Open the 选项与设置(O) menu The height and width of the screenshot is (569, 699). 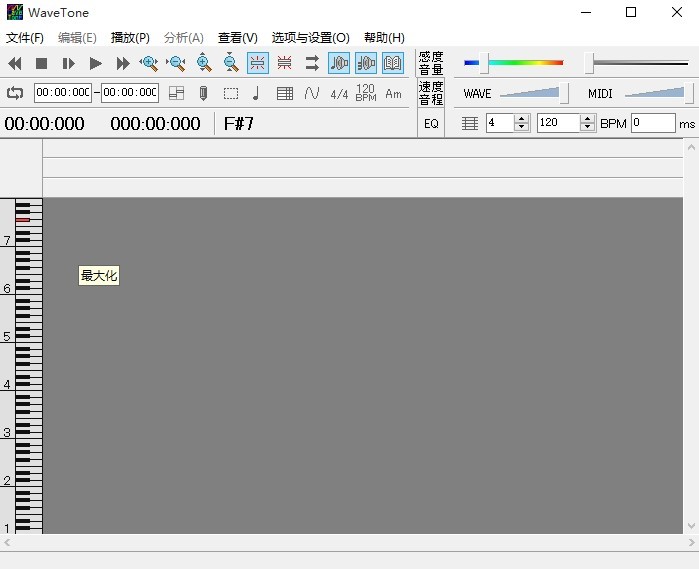[x=310, y=38]
